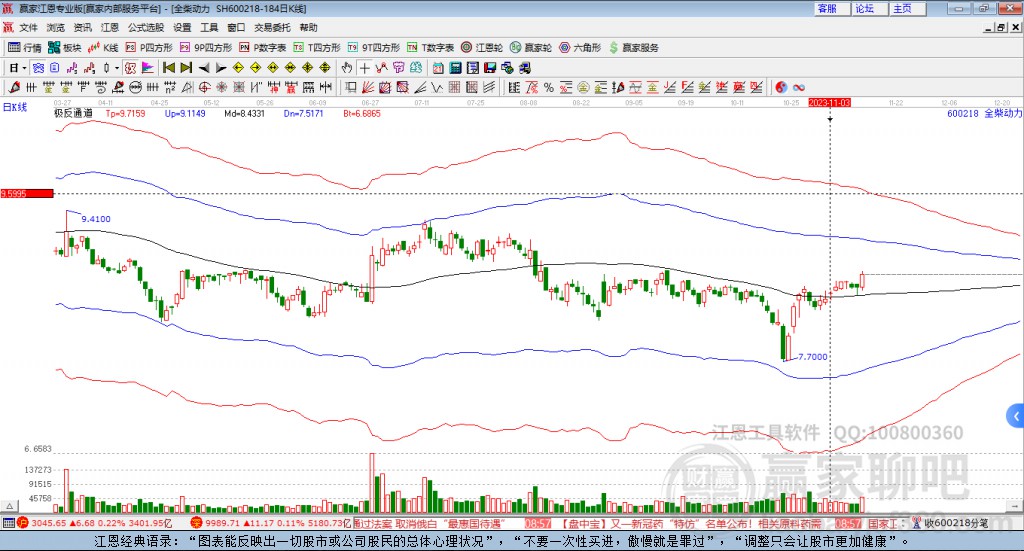Toggle the crosshair cursor tool
1024x551 pixels.
[366, 68]
